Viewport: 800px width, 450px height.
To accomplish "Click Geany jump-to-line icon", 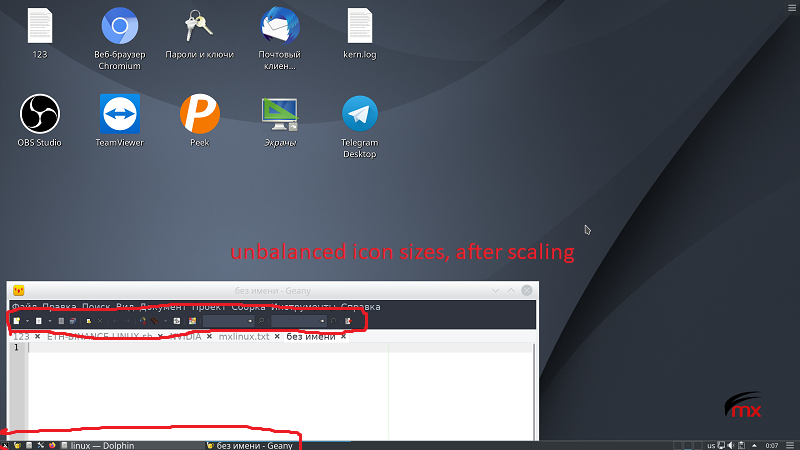I will [x=334, y=321].
